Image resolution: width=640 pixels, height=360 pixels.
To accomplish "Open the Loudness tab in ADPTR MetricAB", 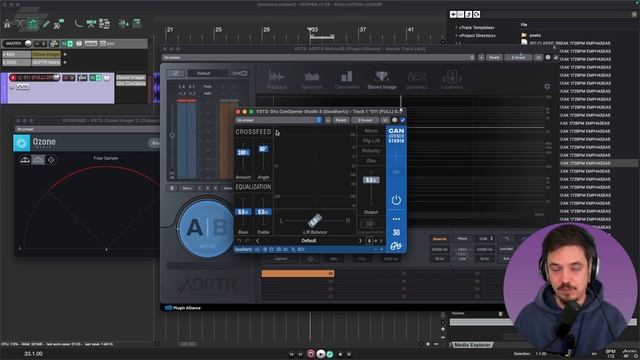I will 451,80.
